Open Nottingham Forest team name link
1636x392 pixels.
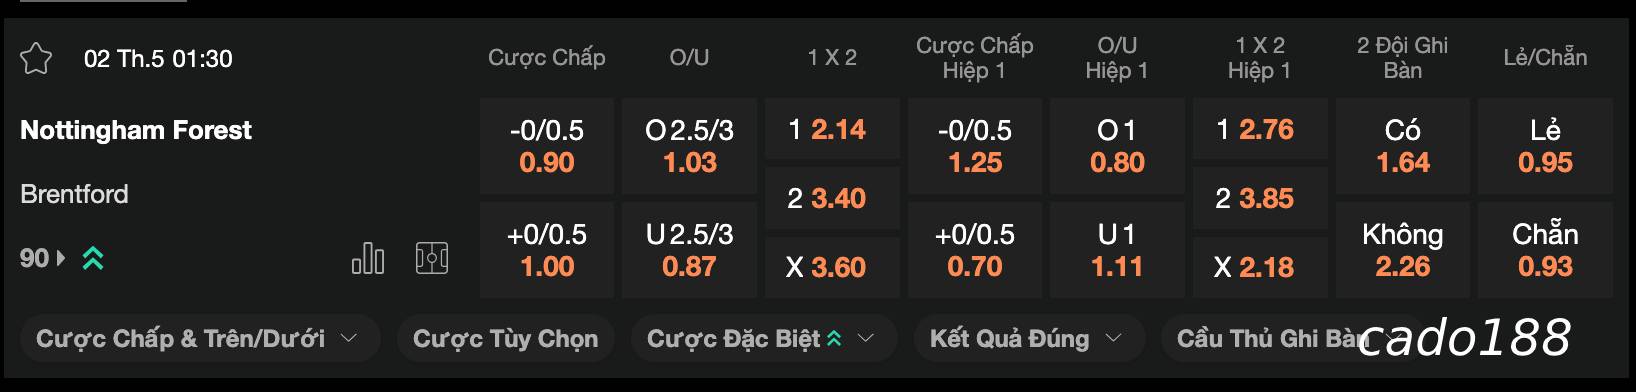click(x=136, y=130)
